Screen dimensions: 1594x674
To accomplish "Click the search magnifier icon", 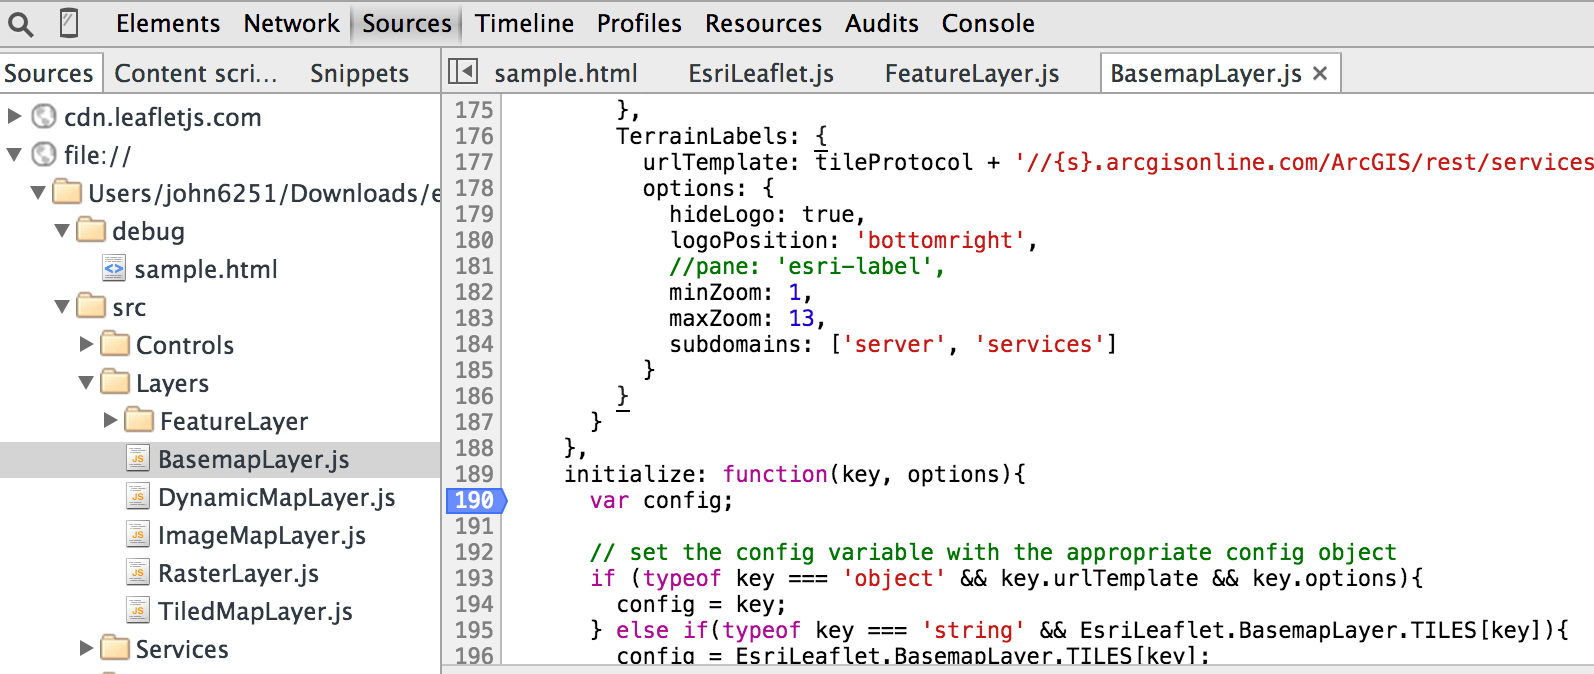I will (x=21, y=23).
